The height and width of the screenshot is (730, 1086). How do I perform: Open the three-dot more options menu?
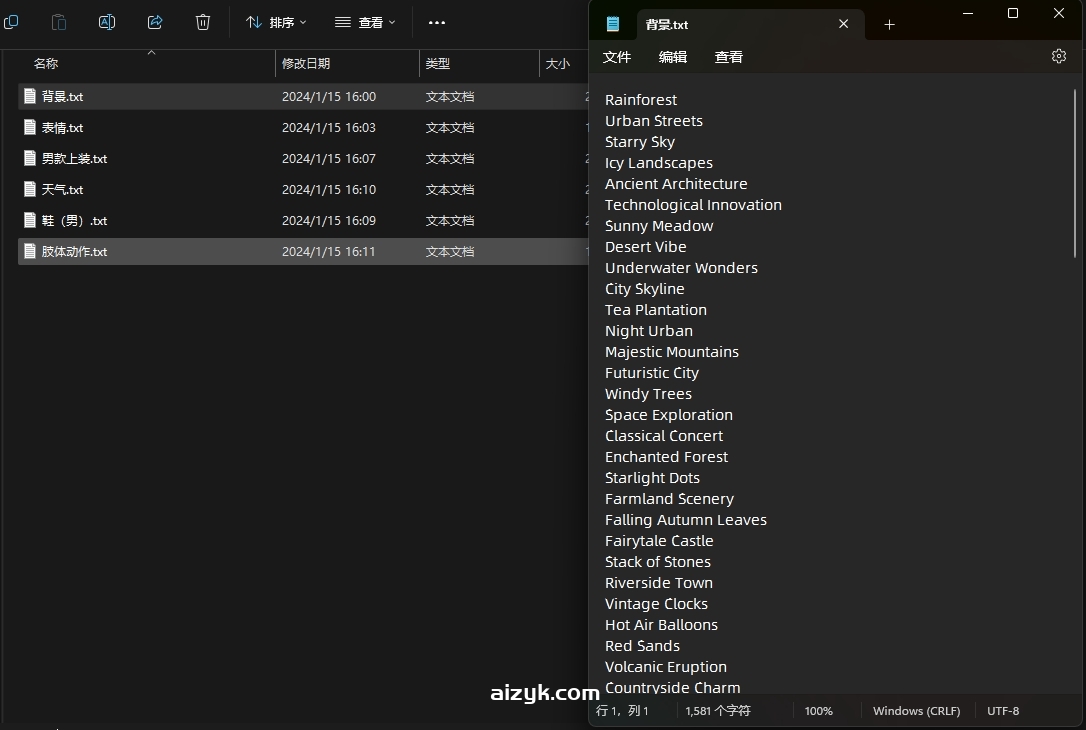coord(437,22)
